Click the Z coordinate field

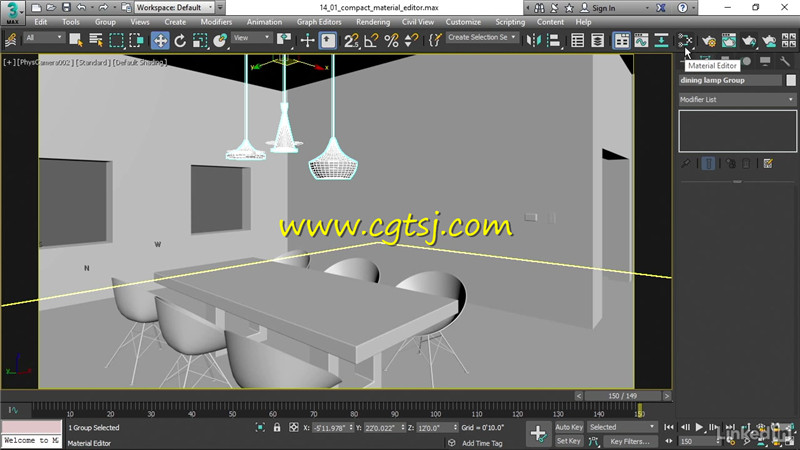tap(437, 428)
